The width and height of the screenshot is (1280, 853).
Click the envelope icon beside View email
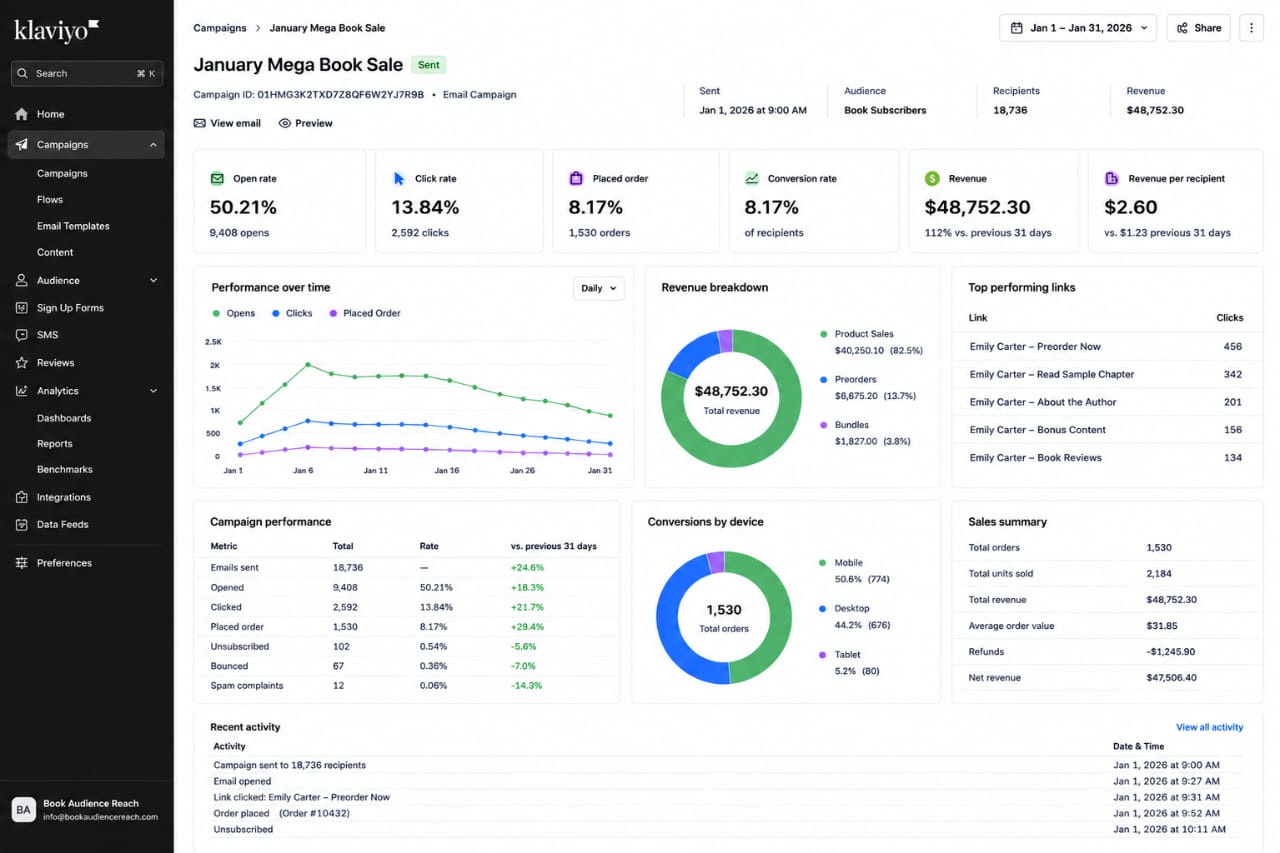(x=200, y=123)
